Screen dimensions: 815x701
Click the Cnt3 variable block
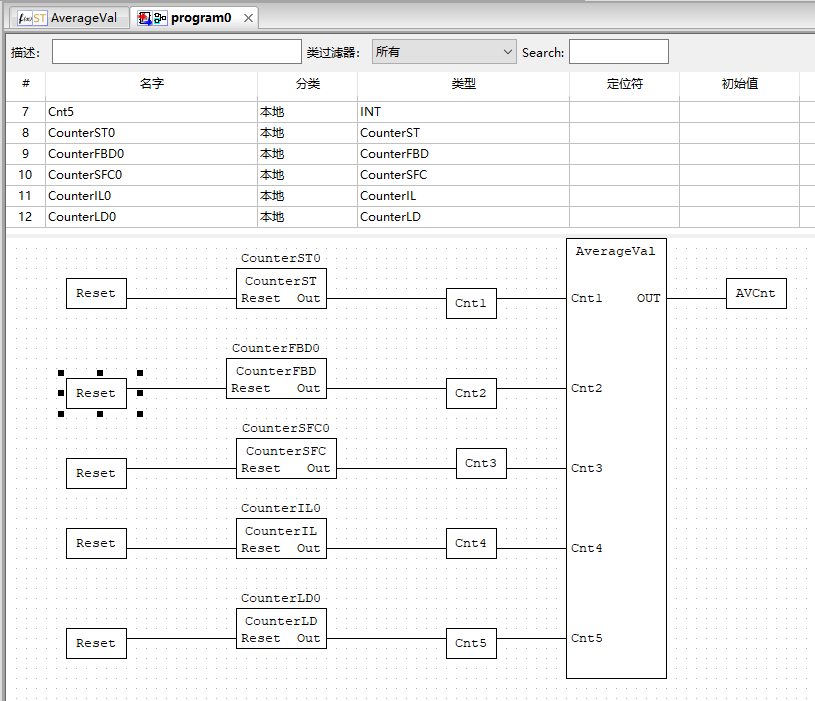(x=481, y=463)
